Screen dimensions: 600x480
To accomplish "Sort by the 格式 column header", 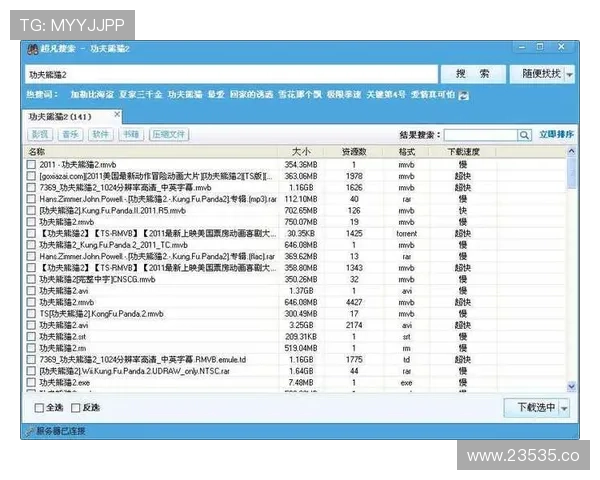I will pyautogui.click(x=406, y=152).
